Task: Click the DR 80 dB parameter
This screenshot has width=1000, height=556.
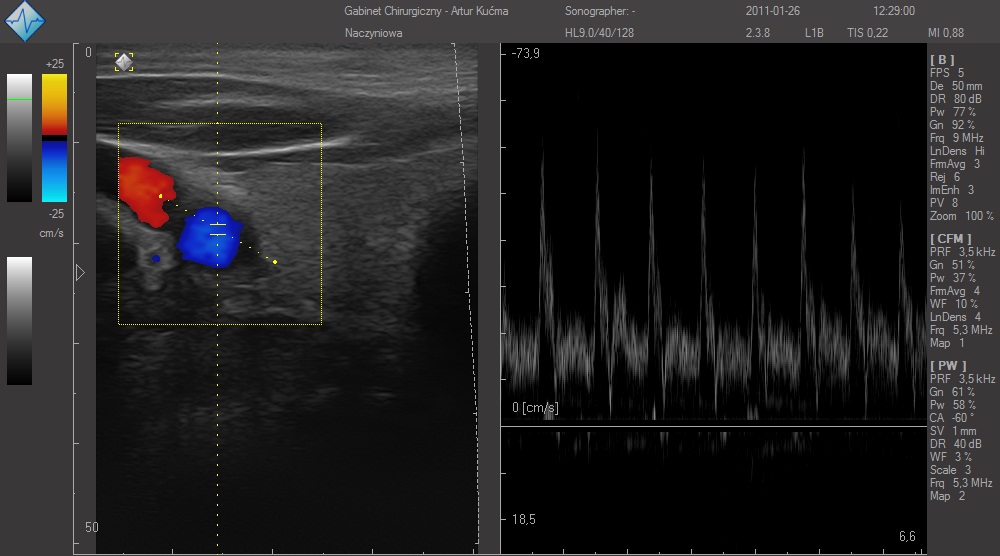Action: click(x=955, y=99)
